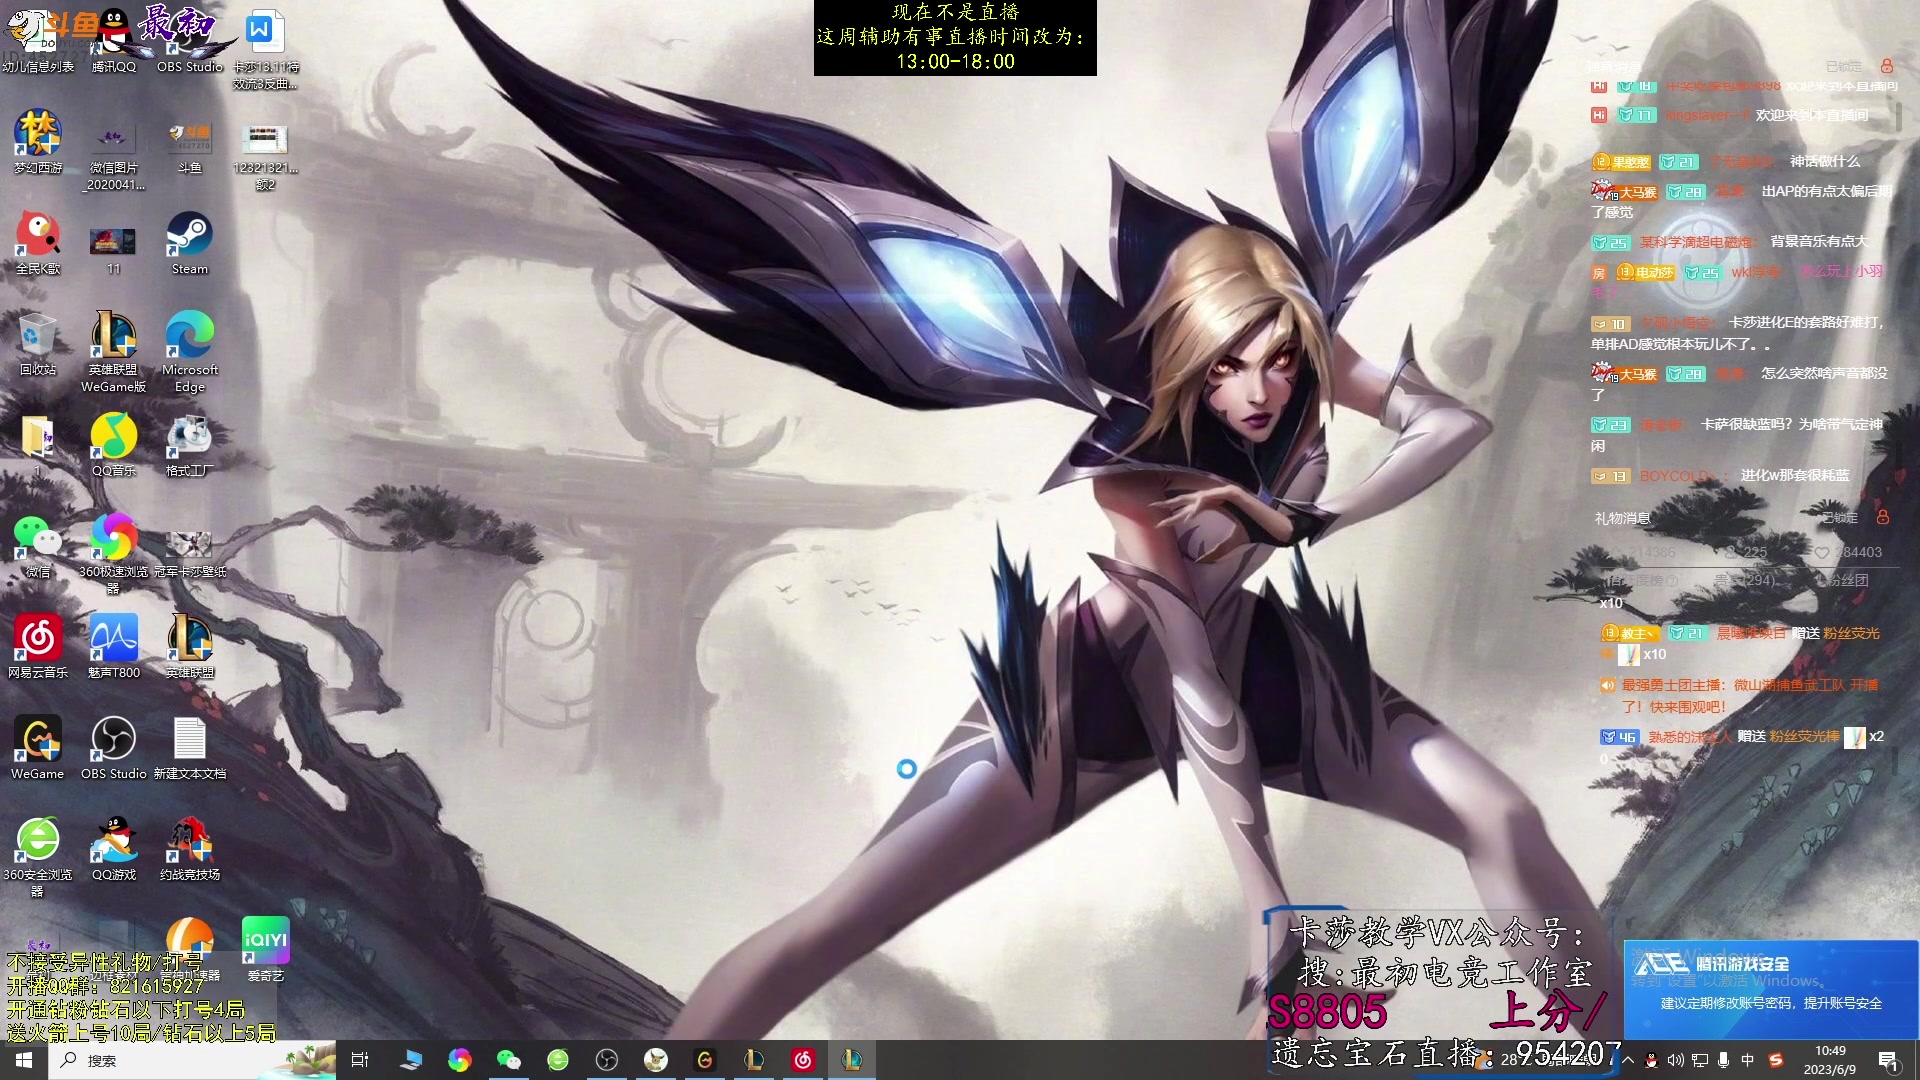Launch OBS Studio shortcut beside WeGame
Image resolution: width=1920 pixels, height=1080 pixels.
(114, 748)
